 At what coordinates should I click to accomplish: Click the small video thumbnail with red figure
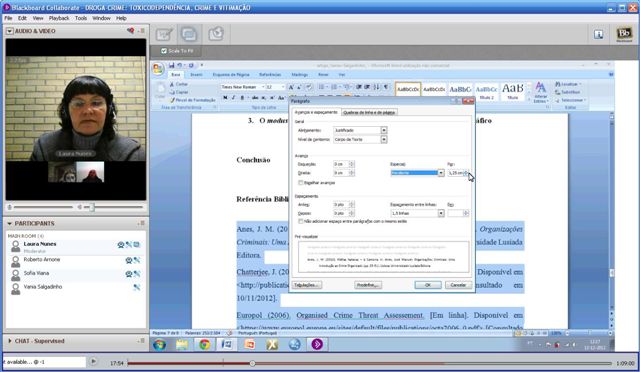90,172
